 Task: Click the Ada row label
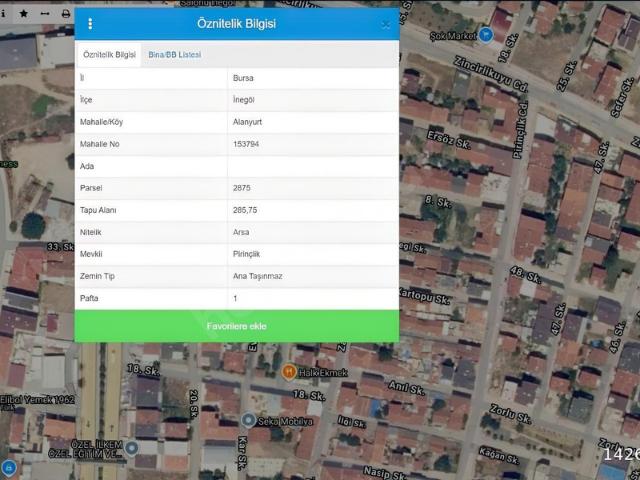(x=87, y=166)
